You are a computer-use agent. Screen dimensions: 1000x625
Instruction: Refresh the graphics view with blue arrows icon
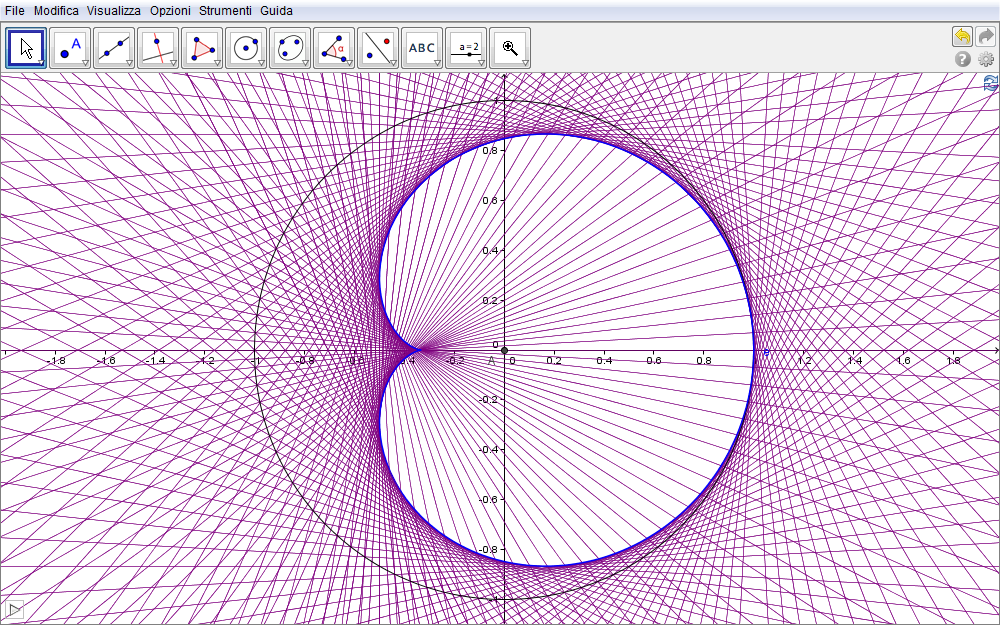click(991, 83)
